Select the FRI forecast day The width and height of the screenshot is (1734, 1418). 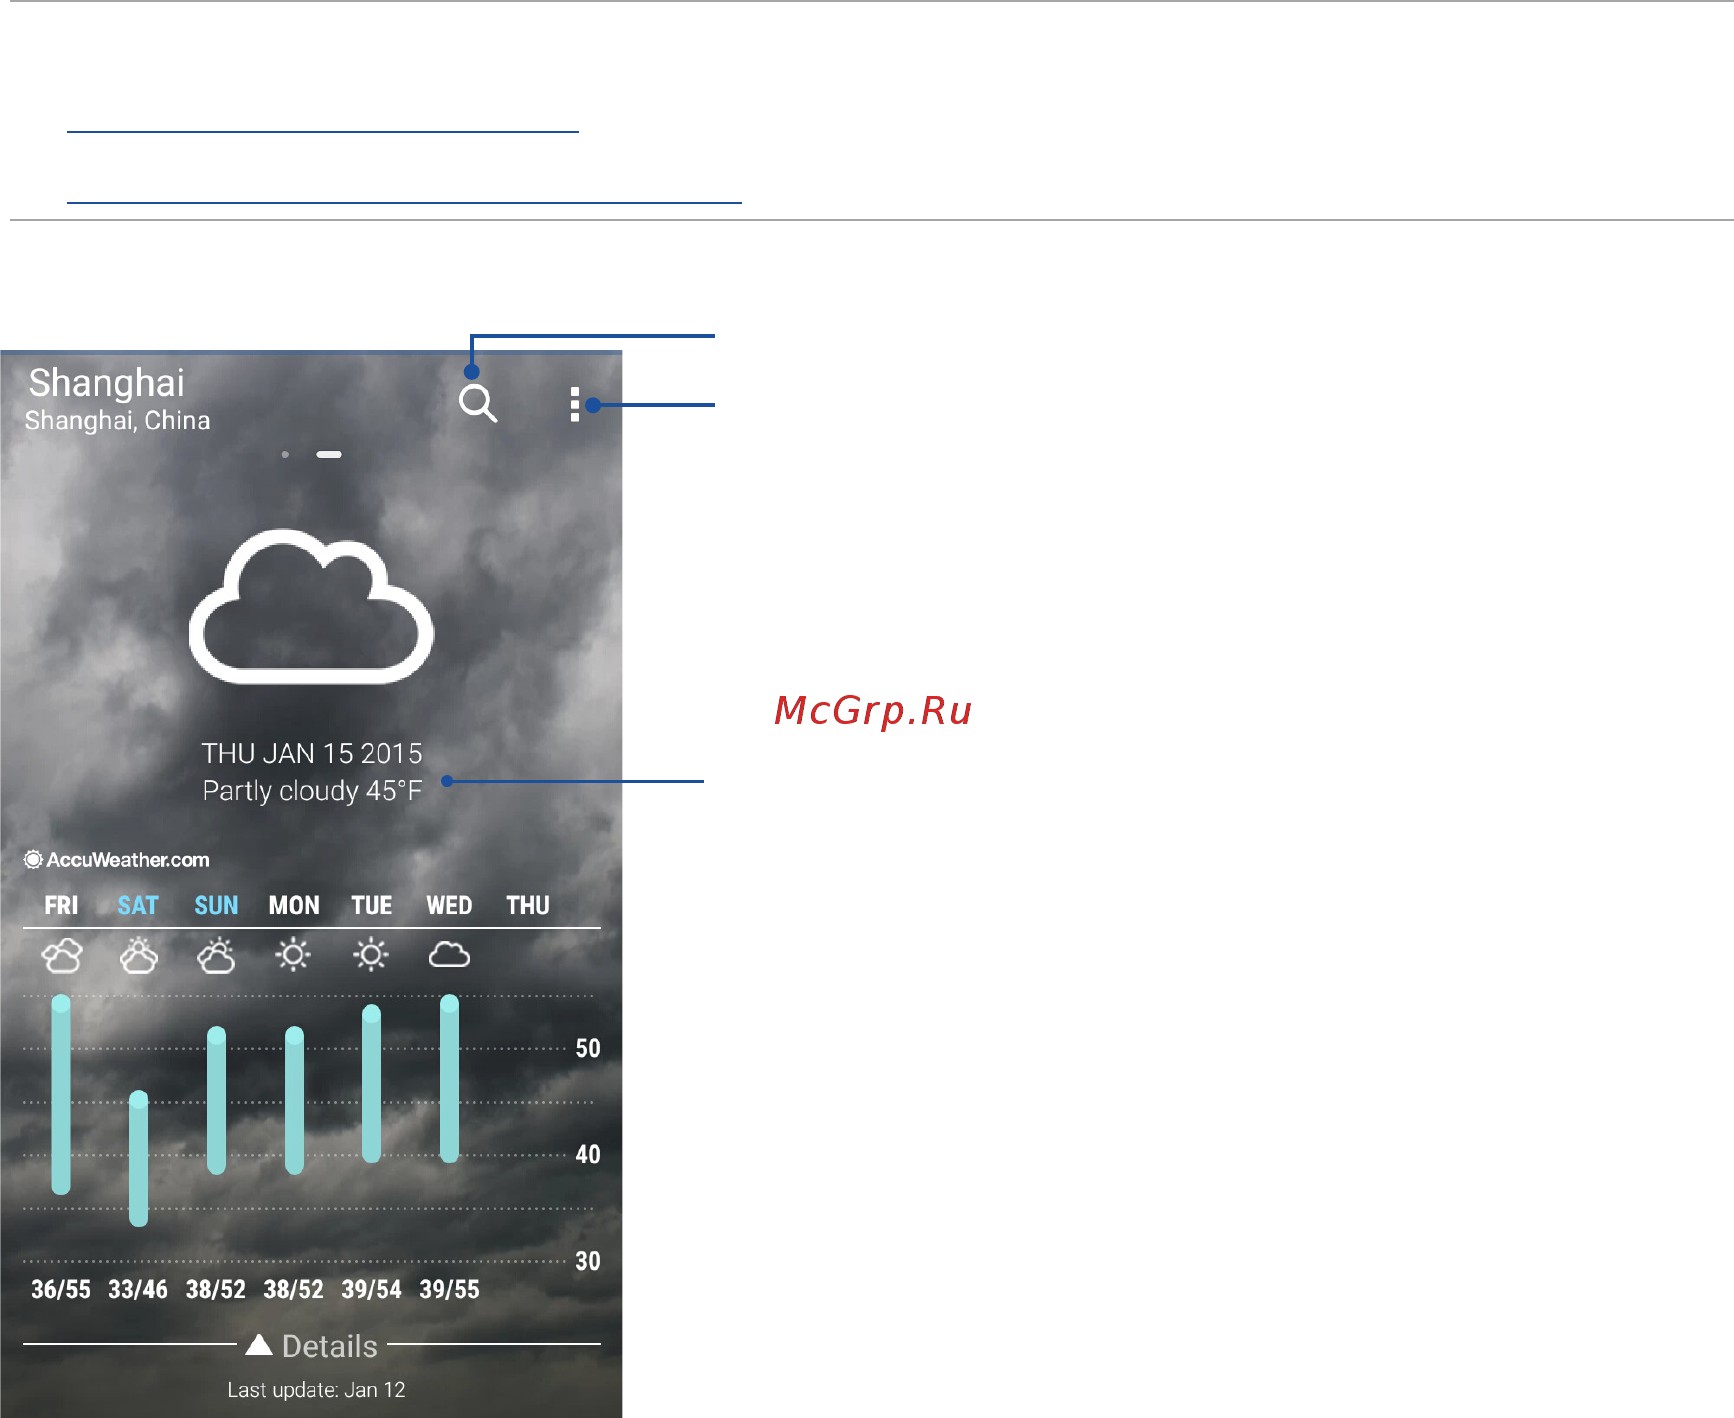(x=61, y=906)
